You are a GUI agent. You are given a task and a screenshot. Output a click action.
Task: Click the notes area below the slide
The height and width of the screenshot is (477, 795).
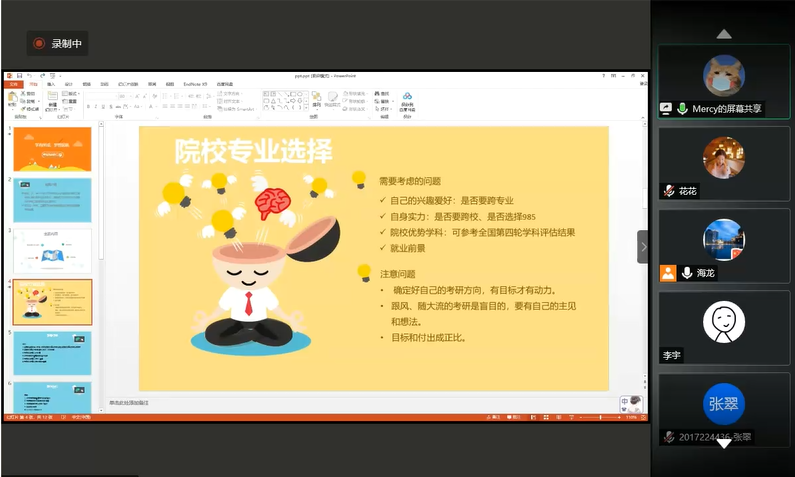pos(300,402)
